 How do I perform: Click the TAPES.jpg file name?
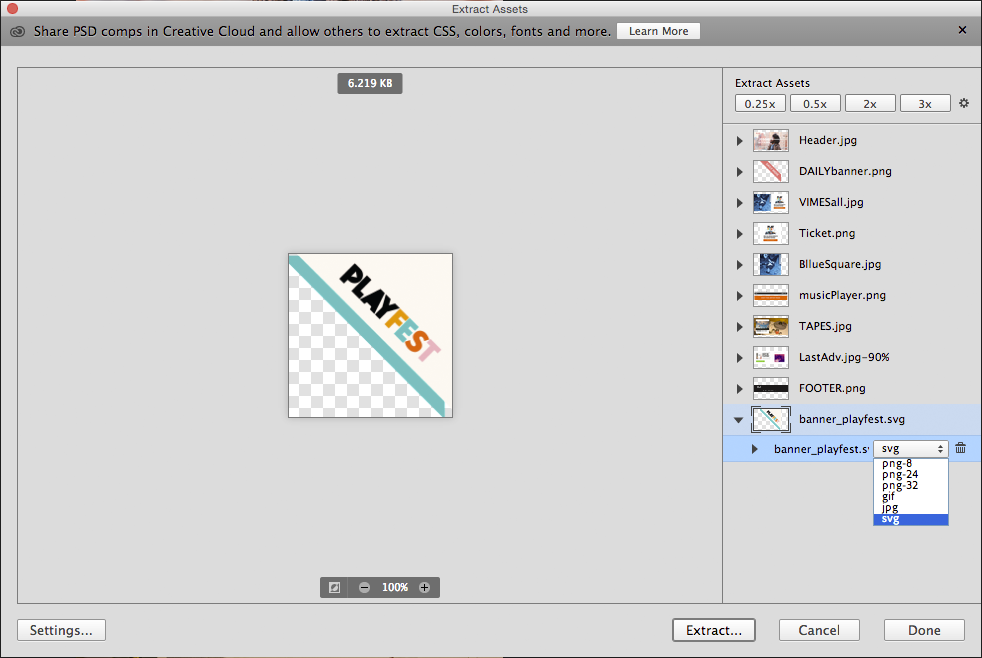coord(825,326)
